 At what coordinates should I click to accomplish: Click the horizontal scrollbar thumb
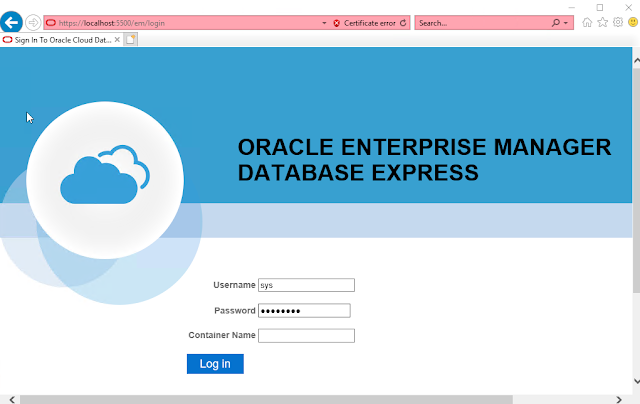pos(266,400)
